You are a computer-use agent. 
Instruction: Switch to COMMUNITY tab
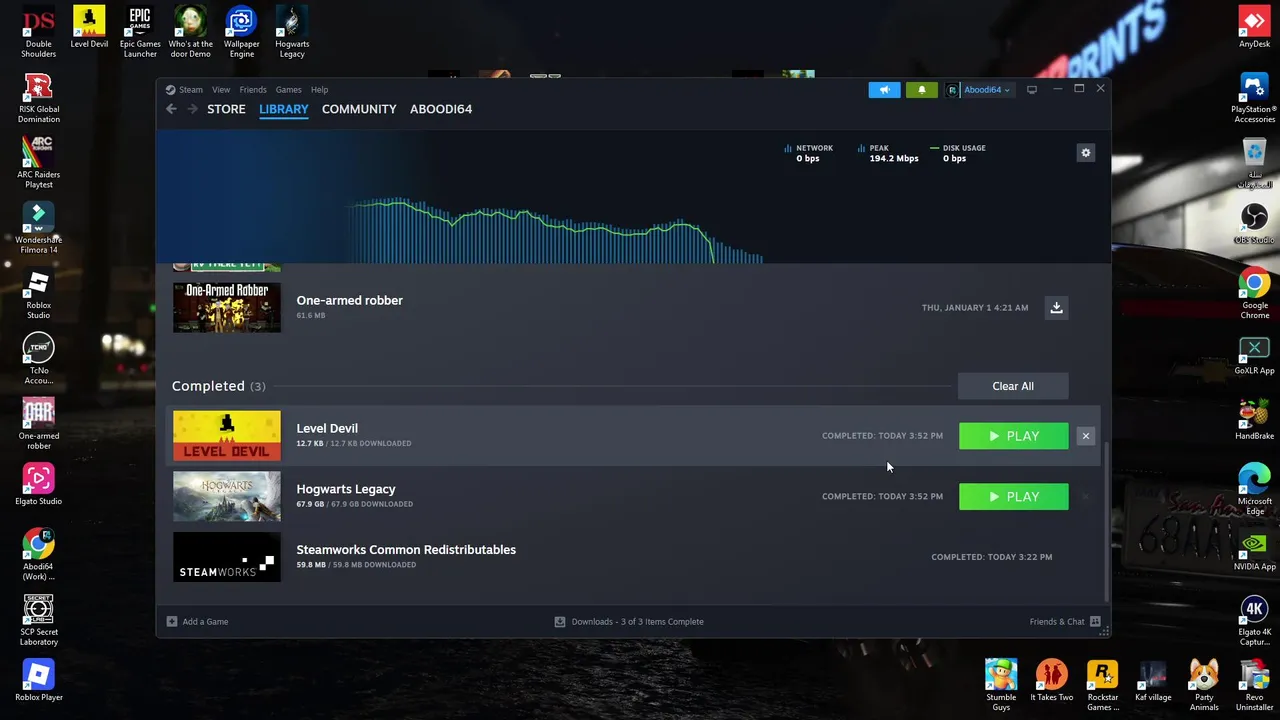point(359,109)
